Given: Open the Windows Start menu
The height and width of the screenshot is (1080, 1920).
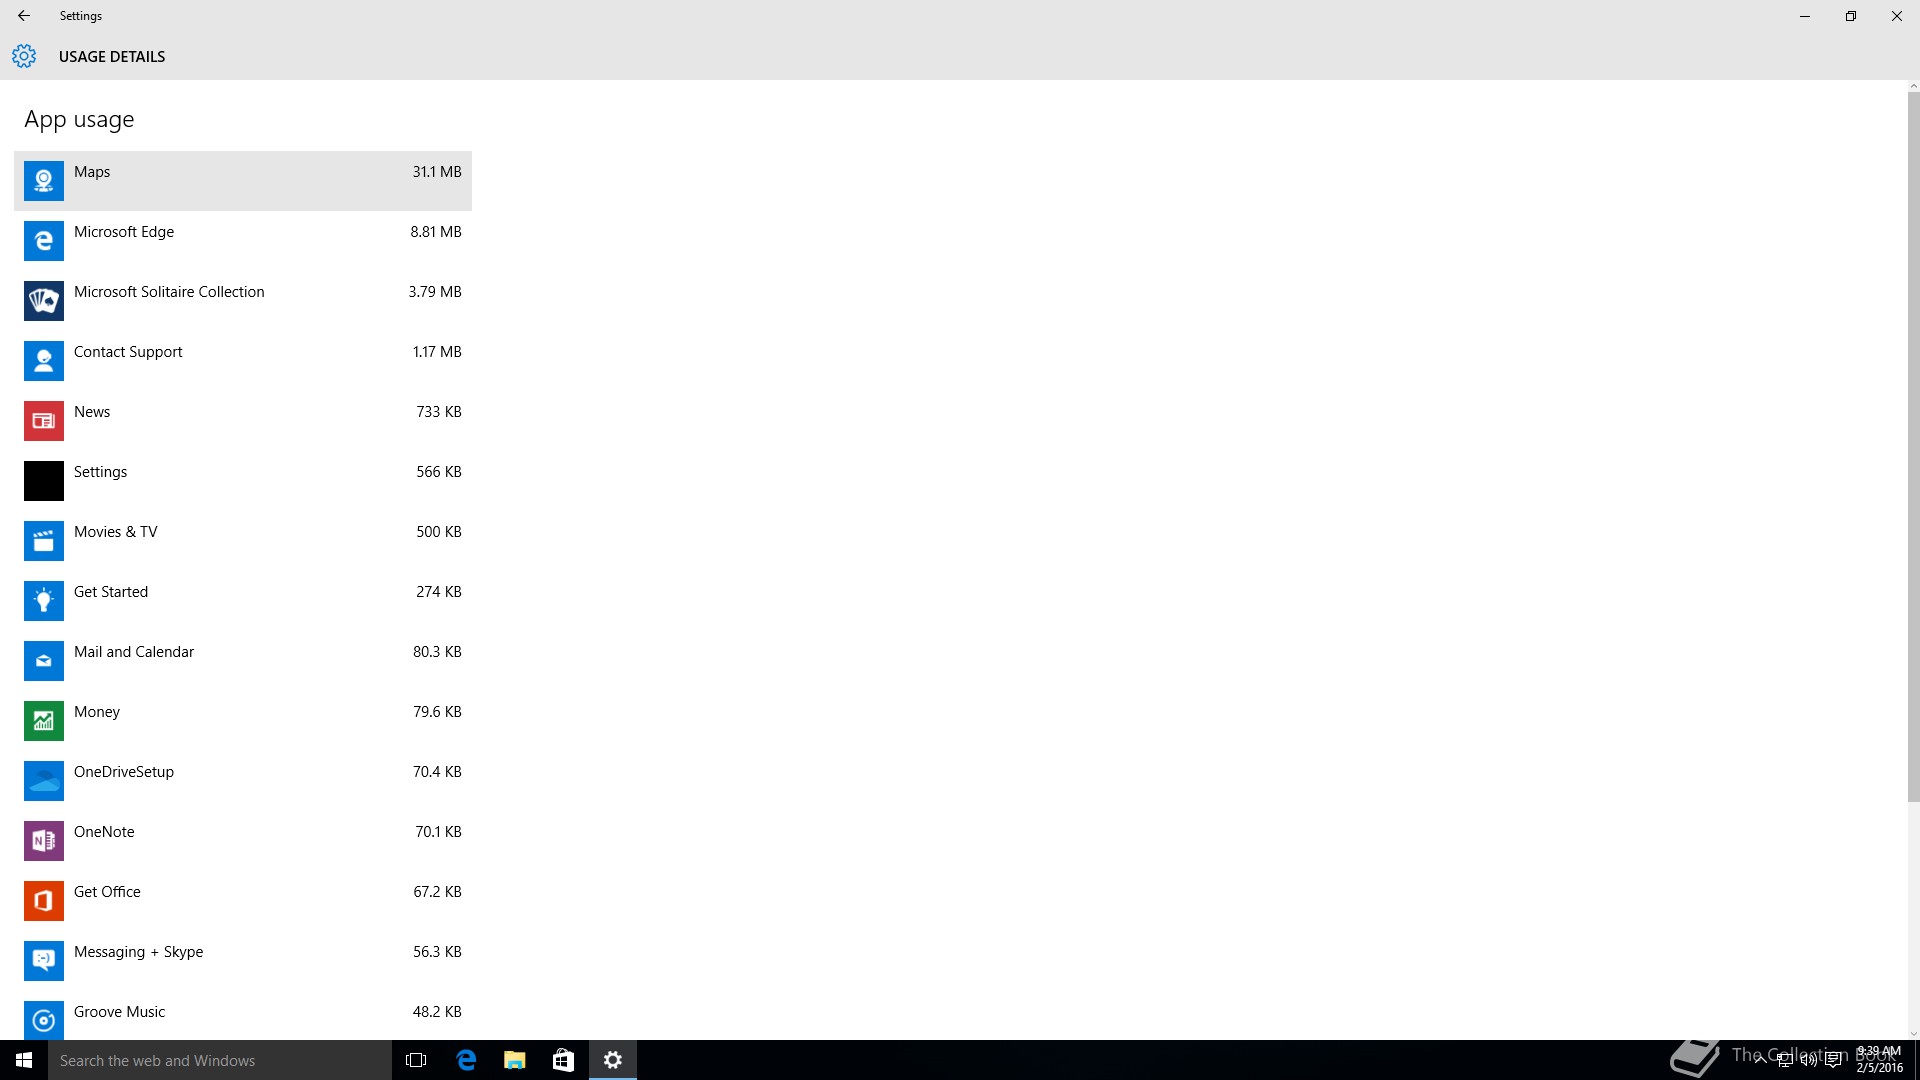Looking at the screenshot, I should point(24,1060).
